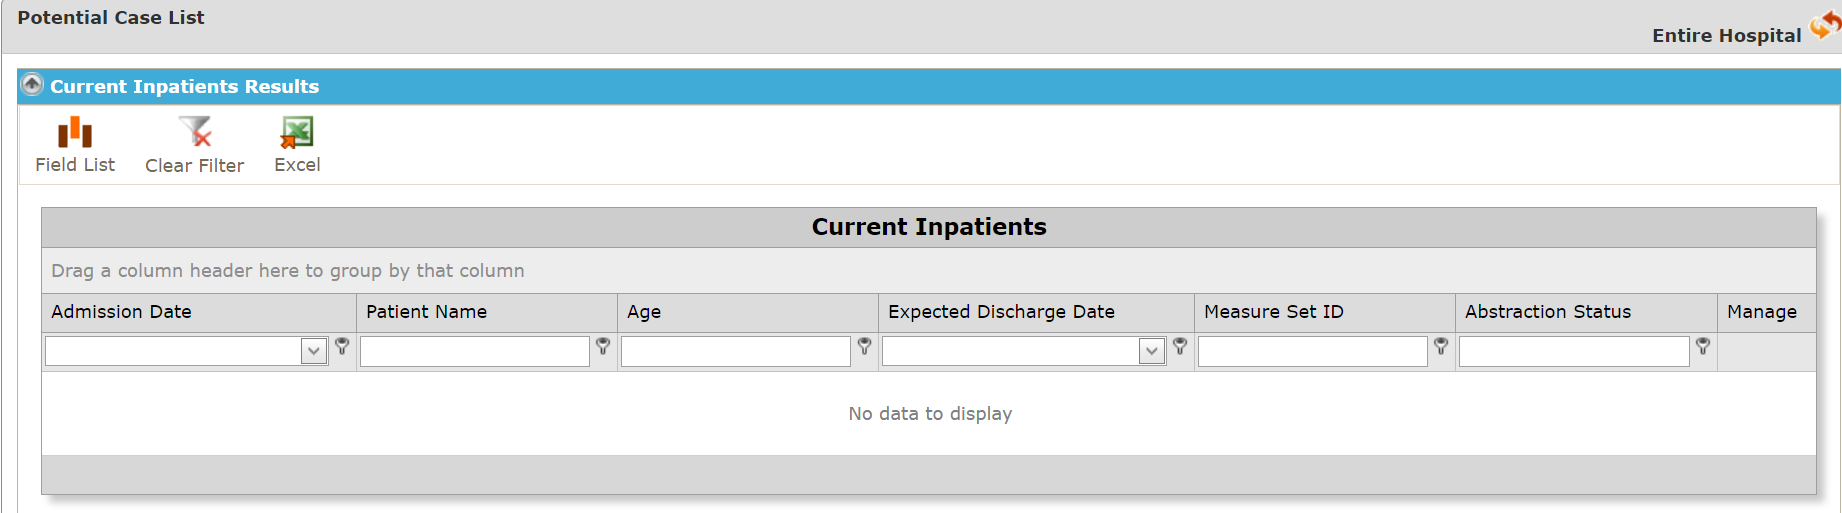Focus the Measure Set ID filter box
The image size is (1842, 513).
pyautogui.click(x=1313, y=351)
